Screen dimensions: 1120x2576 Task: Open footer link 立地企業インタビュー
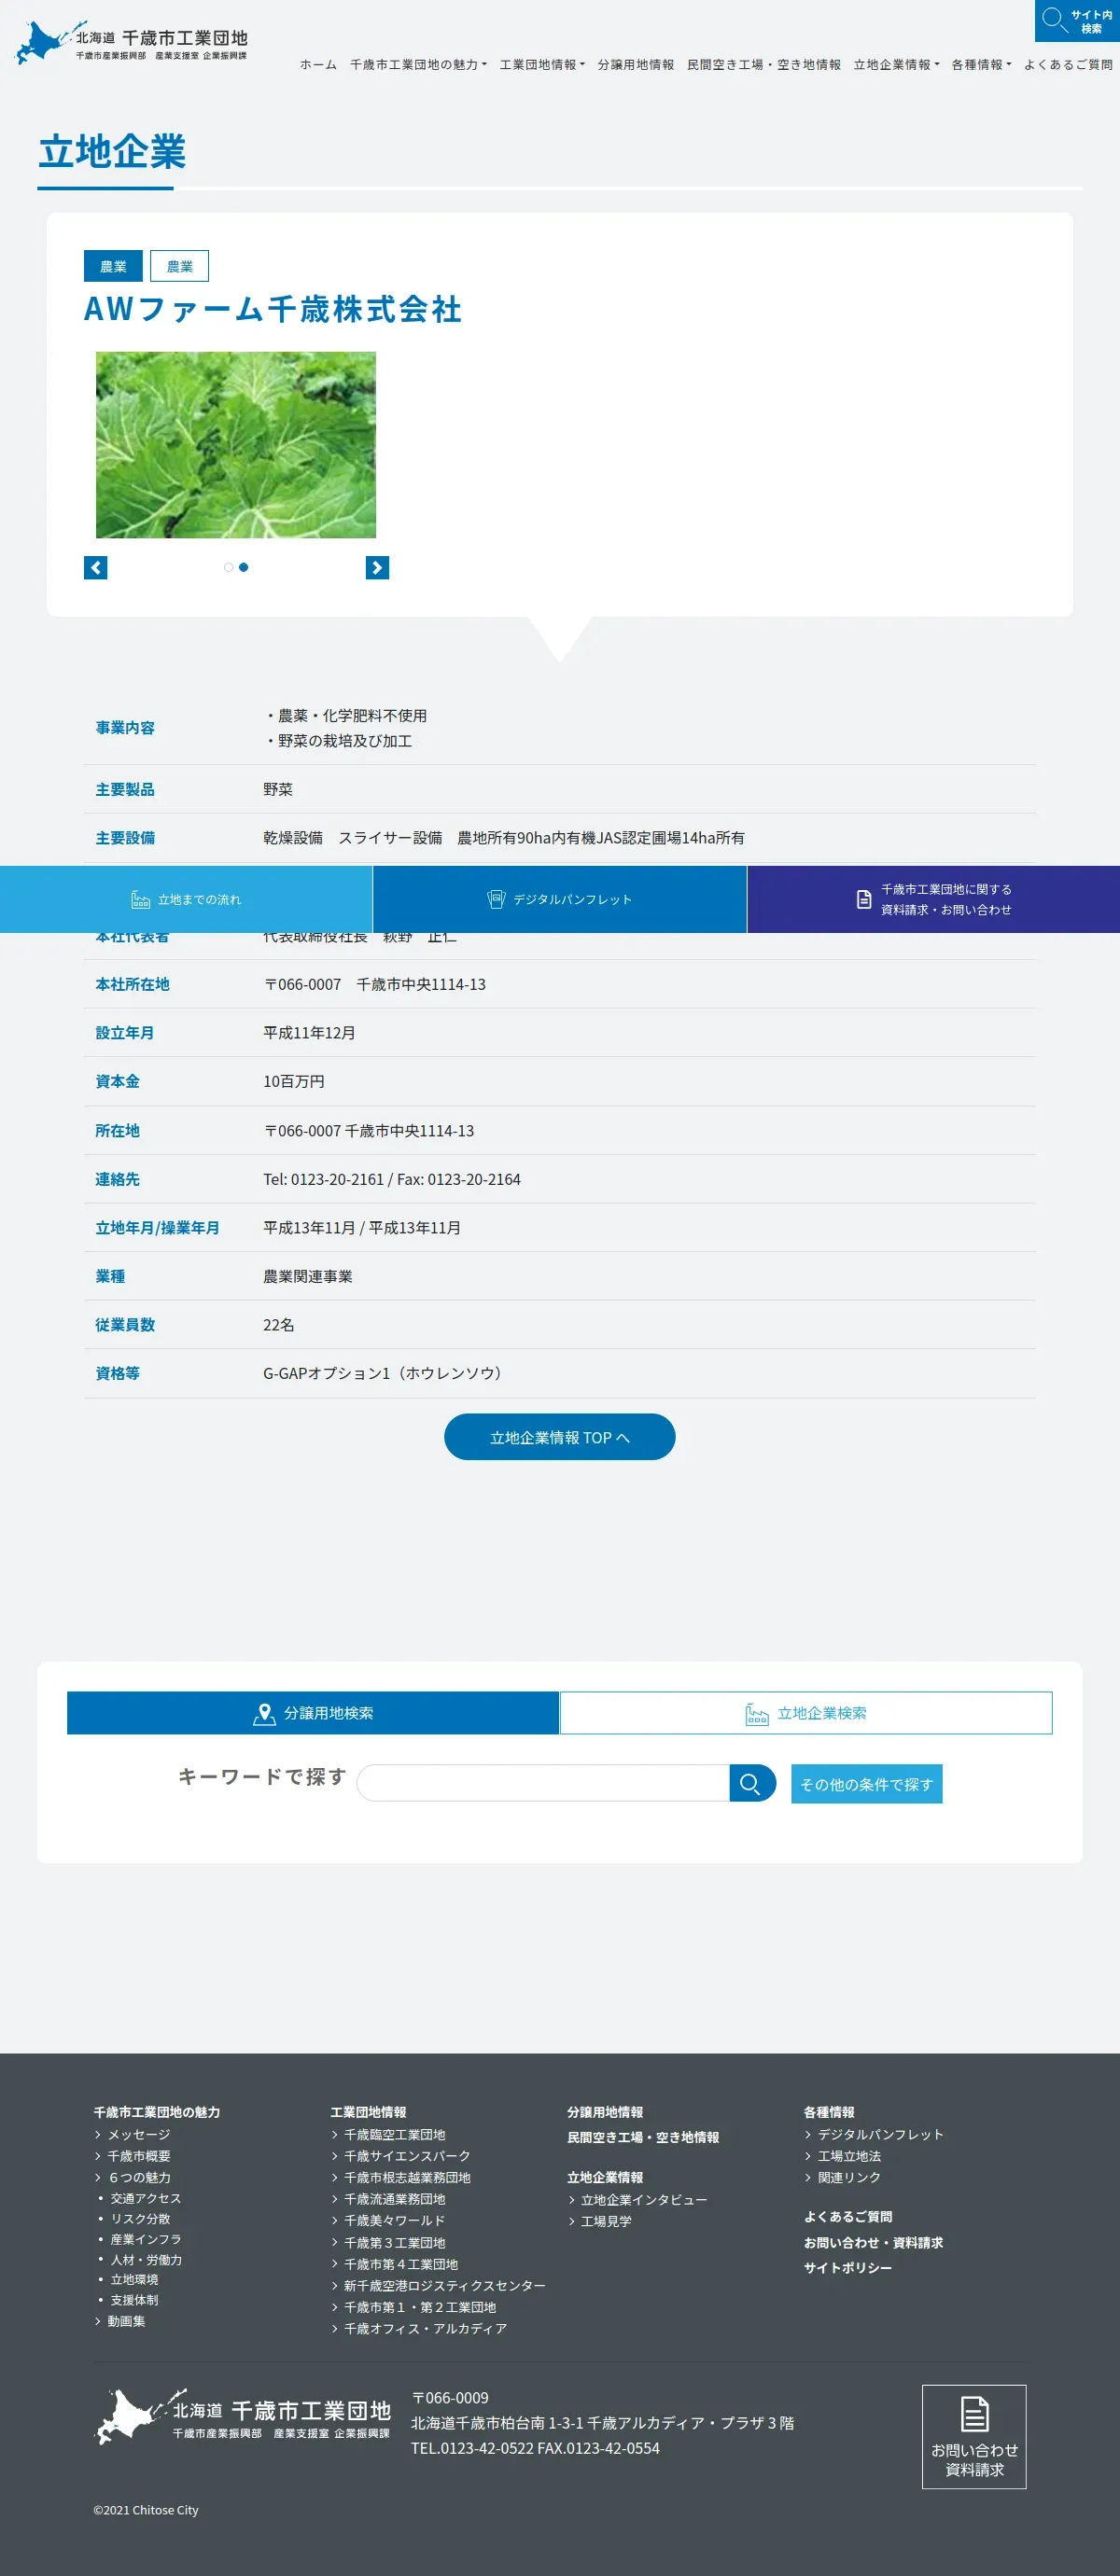(644, 2200)
